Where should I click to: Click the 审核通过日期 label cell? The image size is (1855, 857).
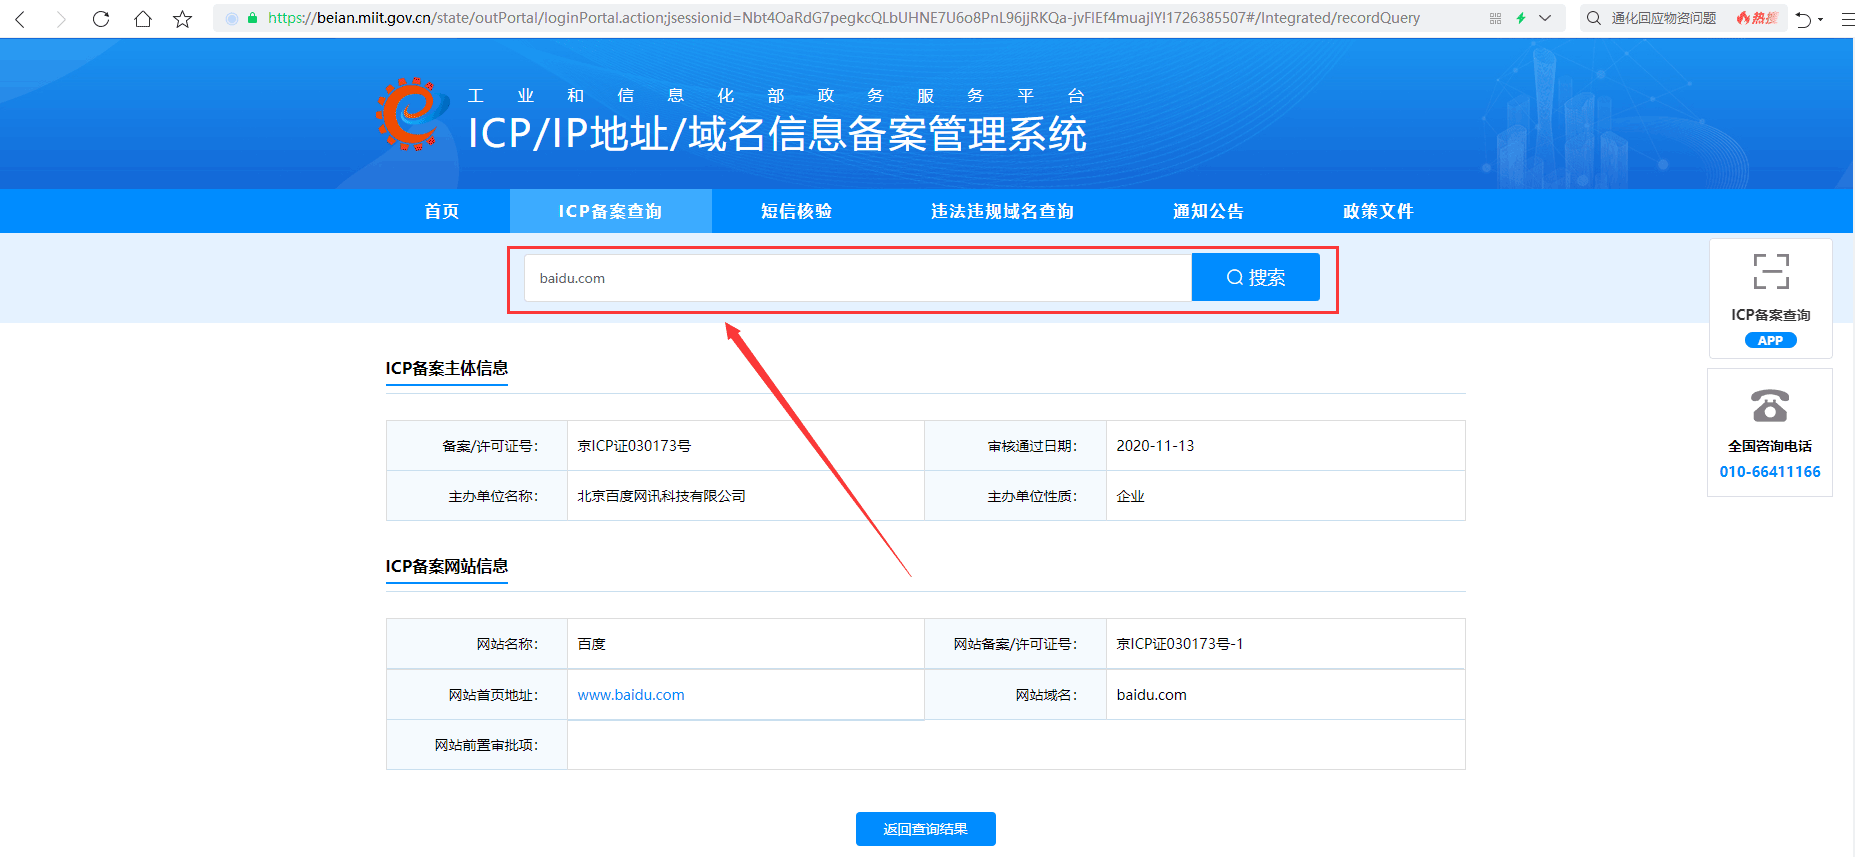point(1016,446)
